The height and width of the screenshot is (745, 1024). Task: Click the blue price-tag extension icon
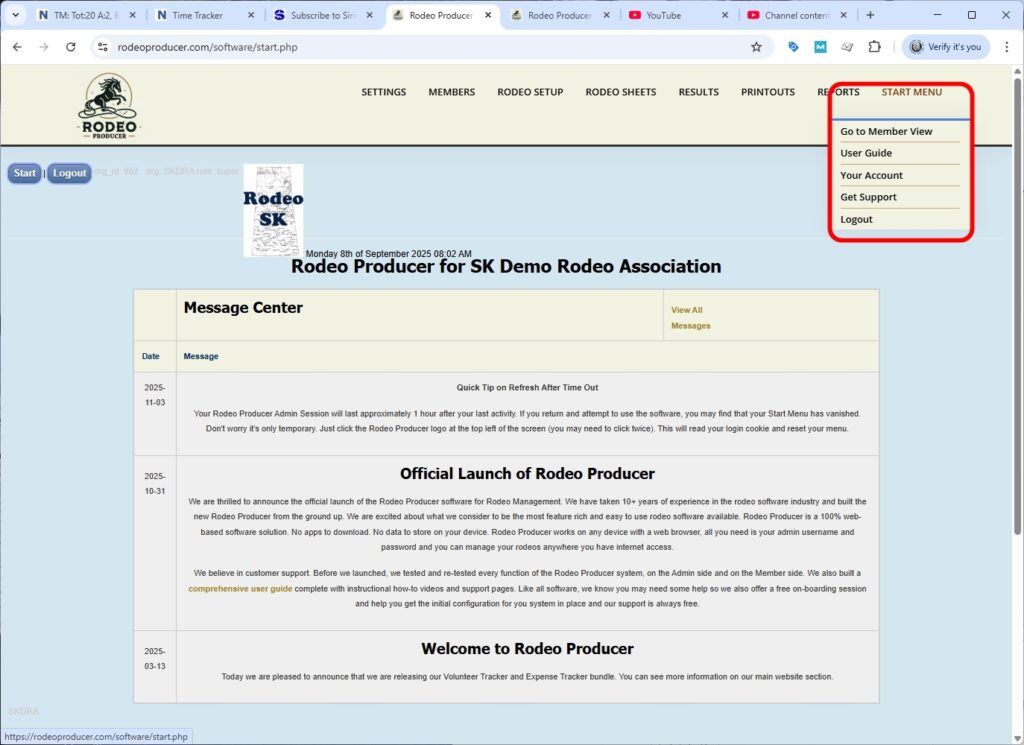coord(793,46)
